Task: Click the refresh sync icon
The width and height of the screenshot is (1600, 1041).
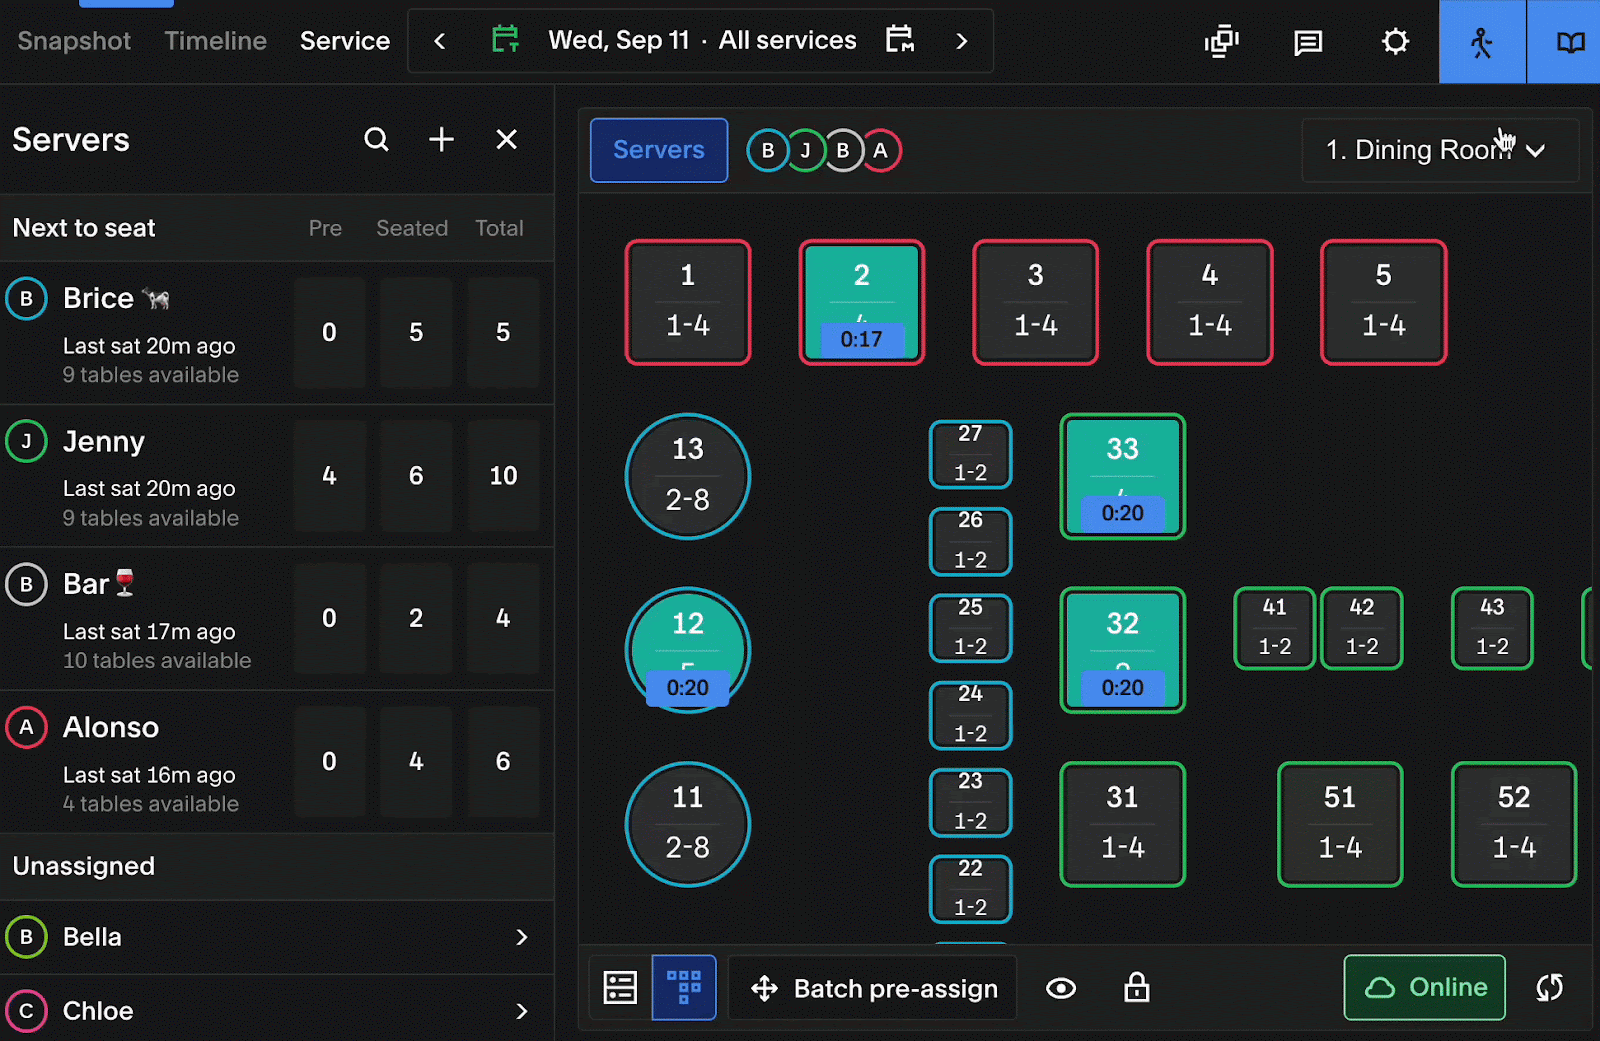Action: [x=1549, y=988]
